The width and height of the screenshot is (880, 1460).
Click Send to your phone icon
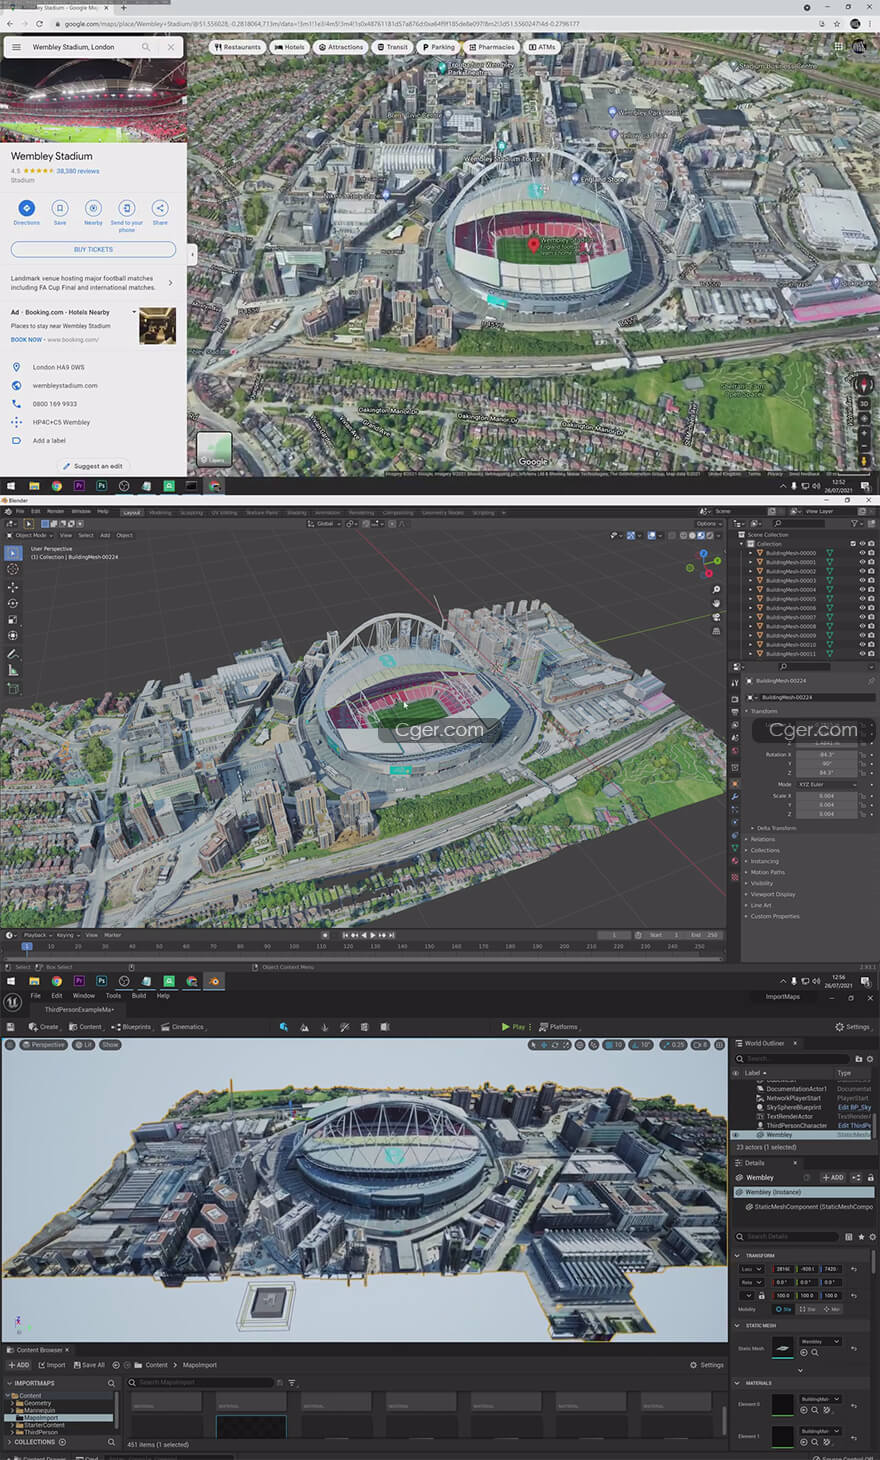[126, 208]
